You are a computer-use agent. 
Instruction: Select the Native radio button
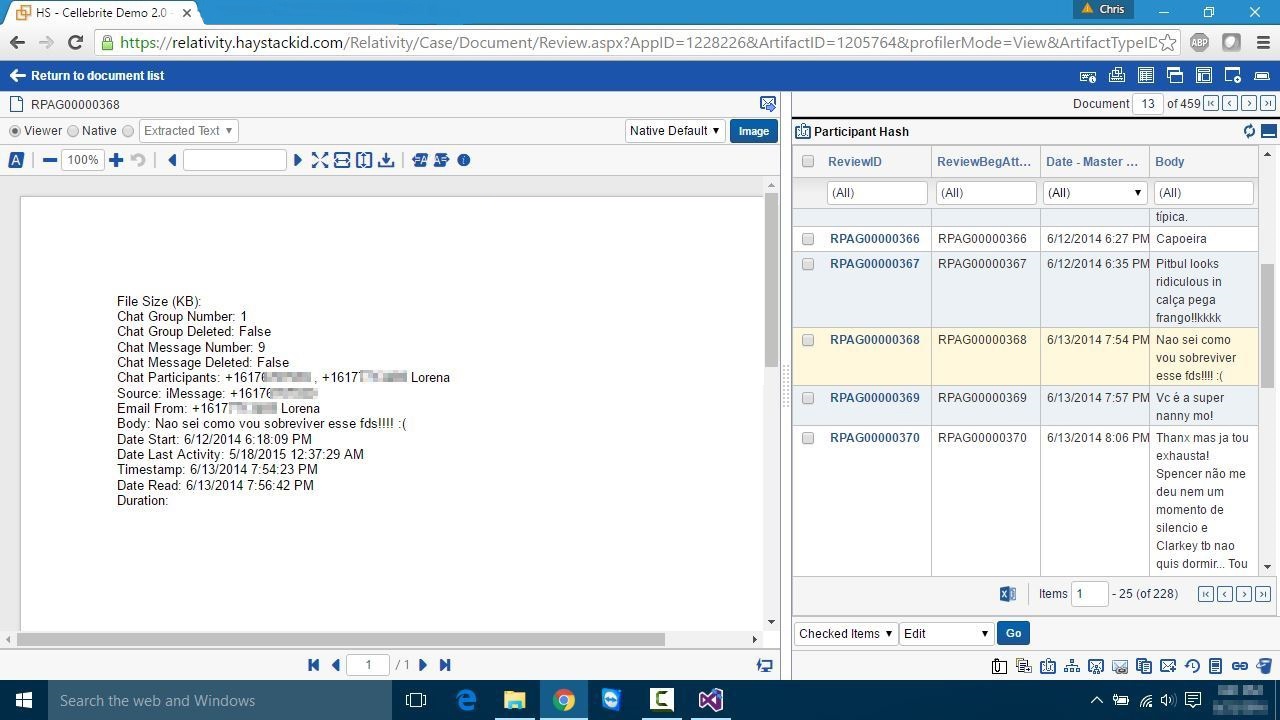click(x=71, y=130)
